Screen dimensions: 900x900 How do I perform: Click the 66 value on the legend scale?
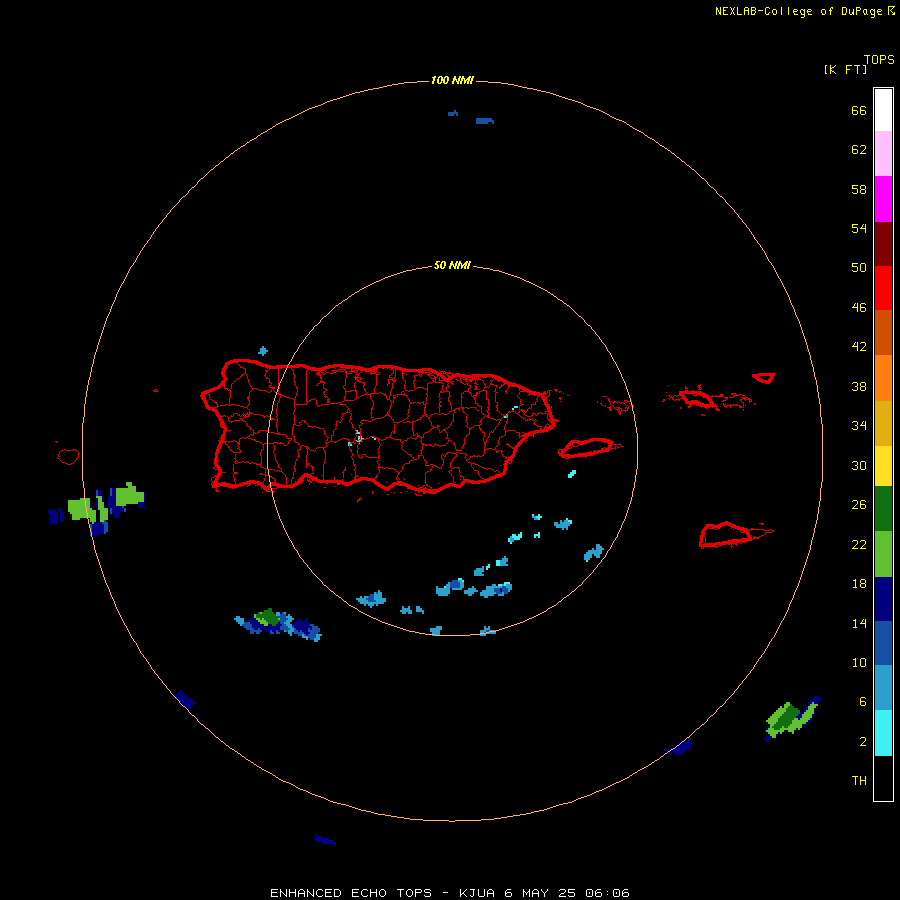tap(859, 110)
